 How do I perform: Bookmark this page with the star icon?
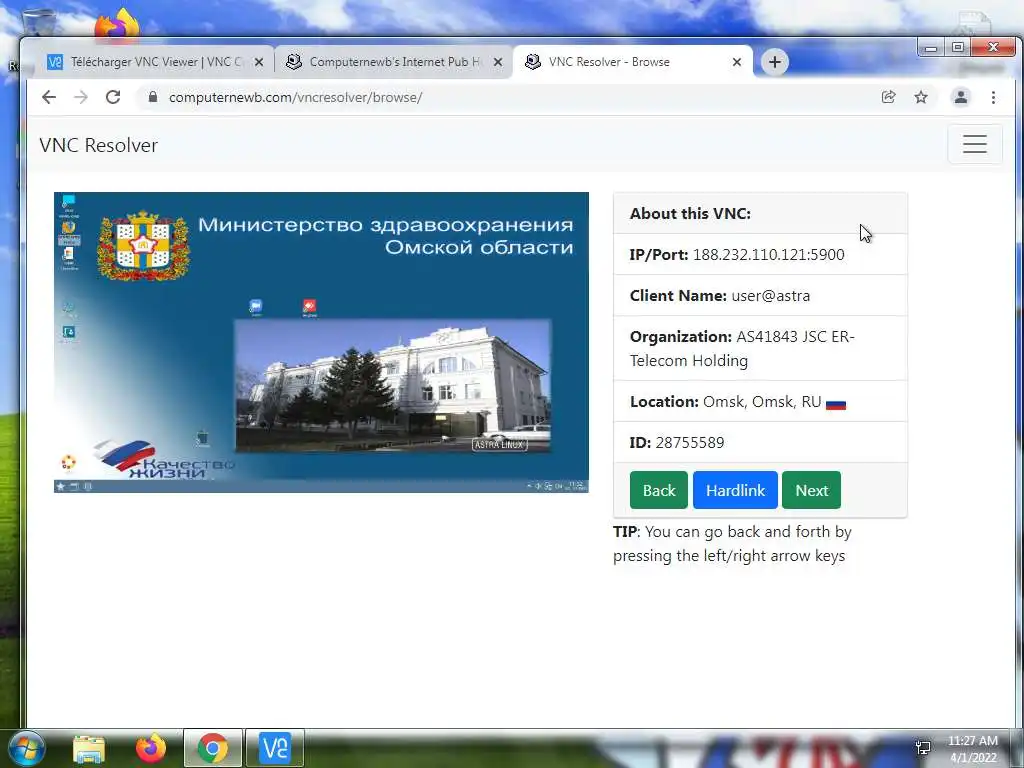pos(921,97)
